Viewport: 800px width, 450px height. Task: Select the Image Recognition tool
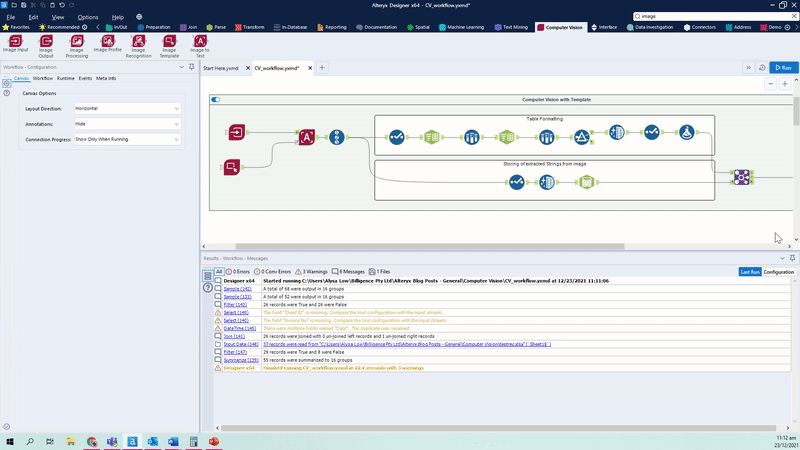138,46
